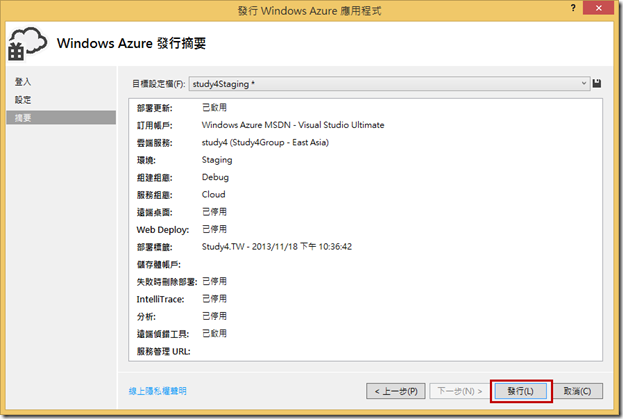Go to the 登入 step
This screenshot has height=419, width=623.
point(23,82)
